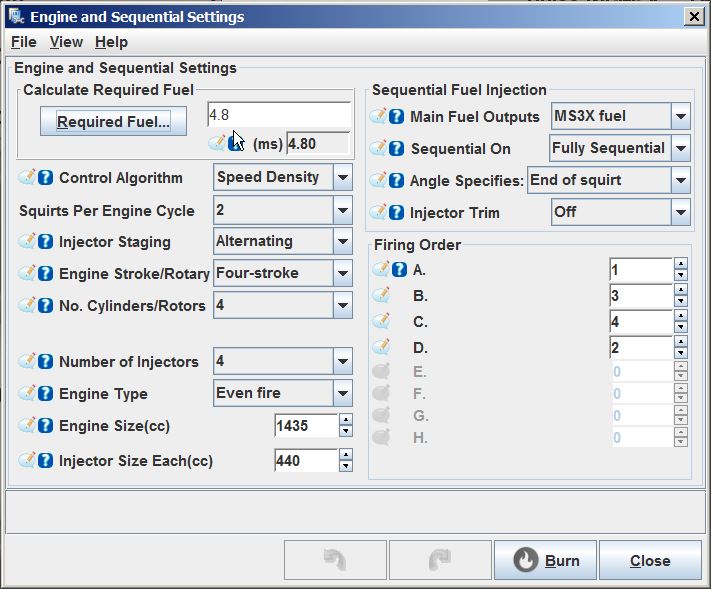Click the note icon beside Sequential On
711x589 pixels.
coord(379,148)
